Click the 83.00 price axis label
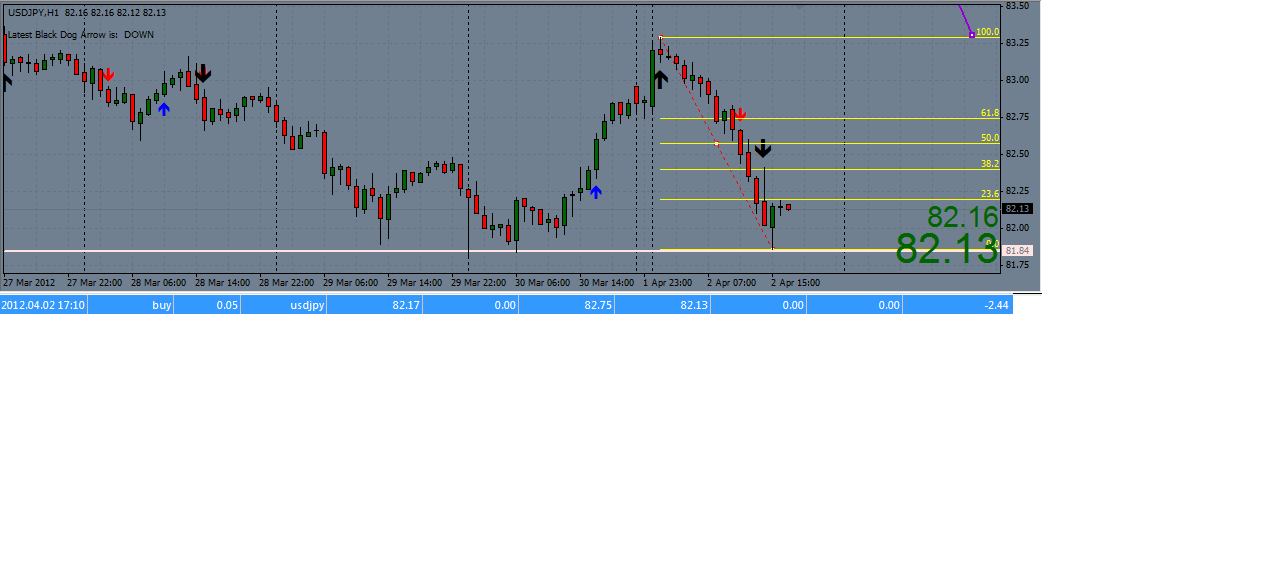 1018,80
